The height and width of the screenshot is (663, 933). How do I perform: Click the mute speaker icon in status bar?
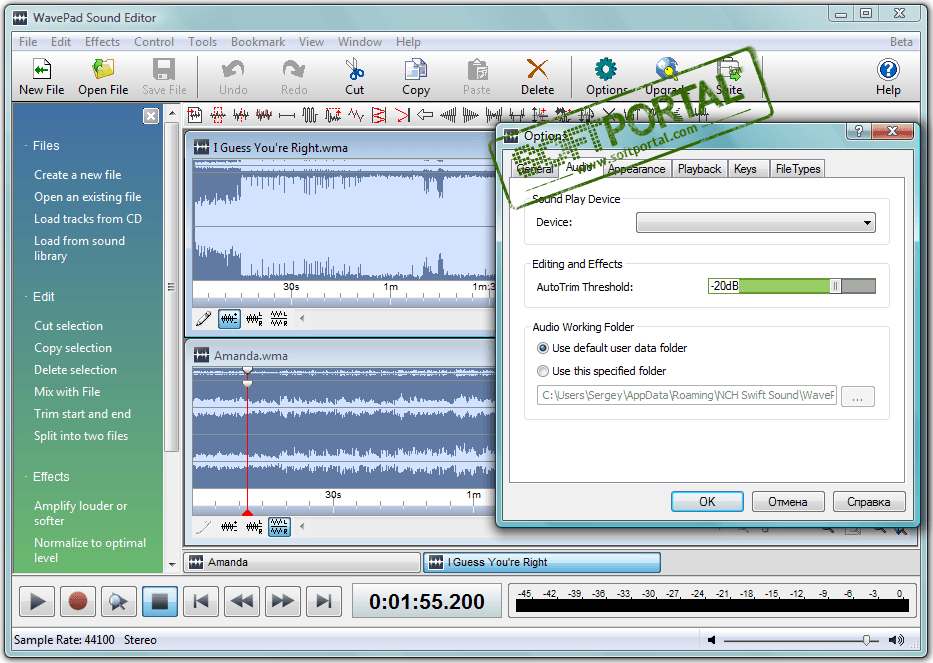tap(711, 640)
